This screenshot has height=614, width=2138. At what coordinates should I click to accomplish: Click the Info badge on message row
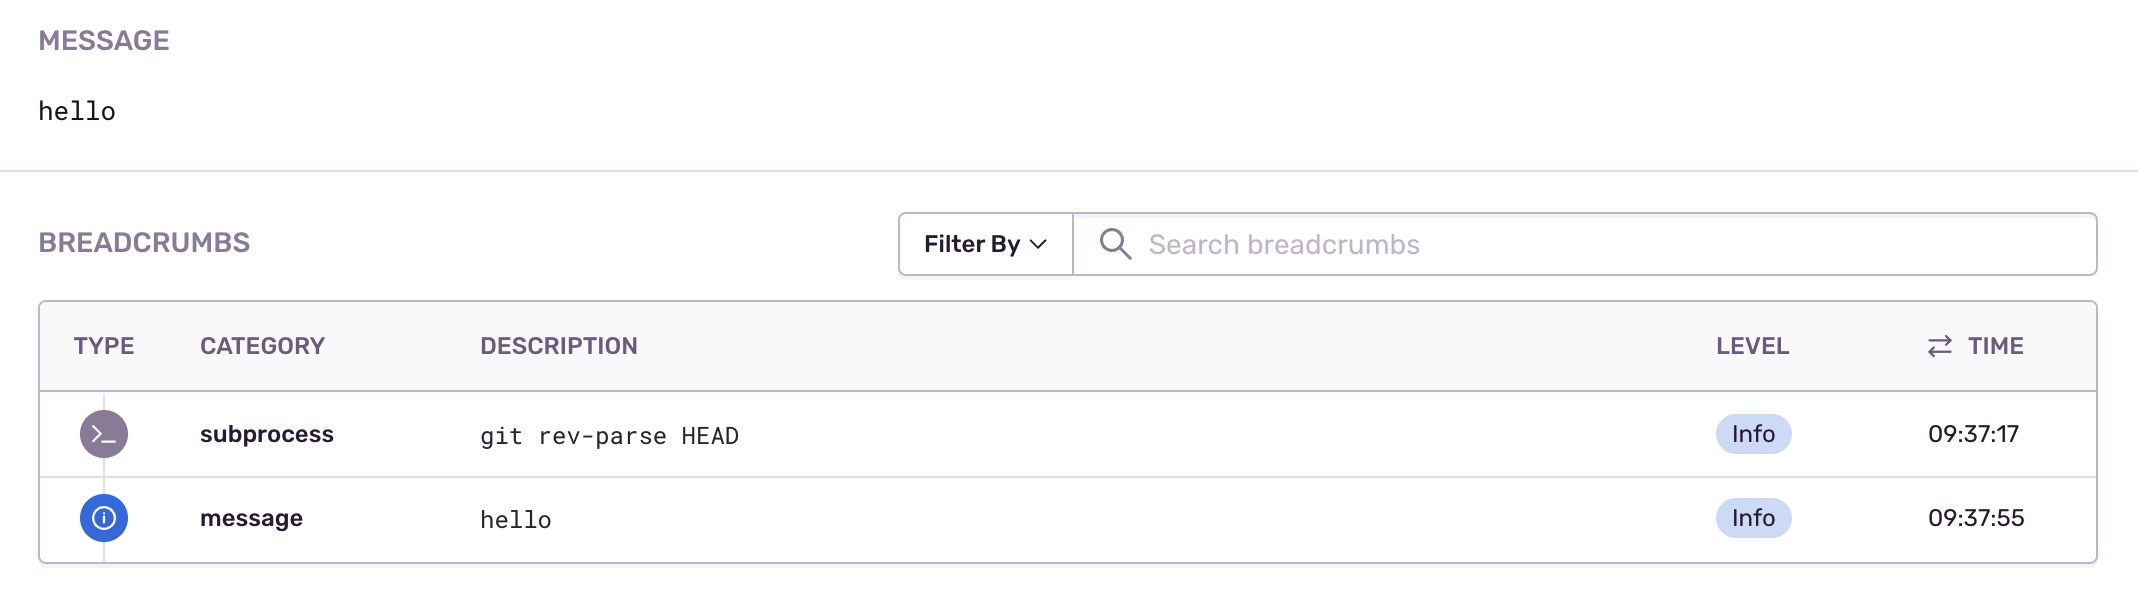pos(1753,518)
